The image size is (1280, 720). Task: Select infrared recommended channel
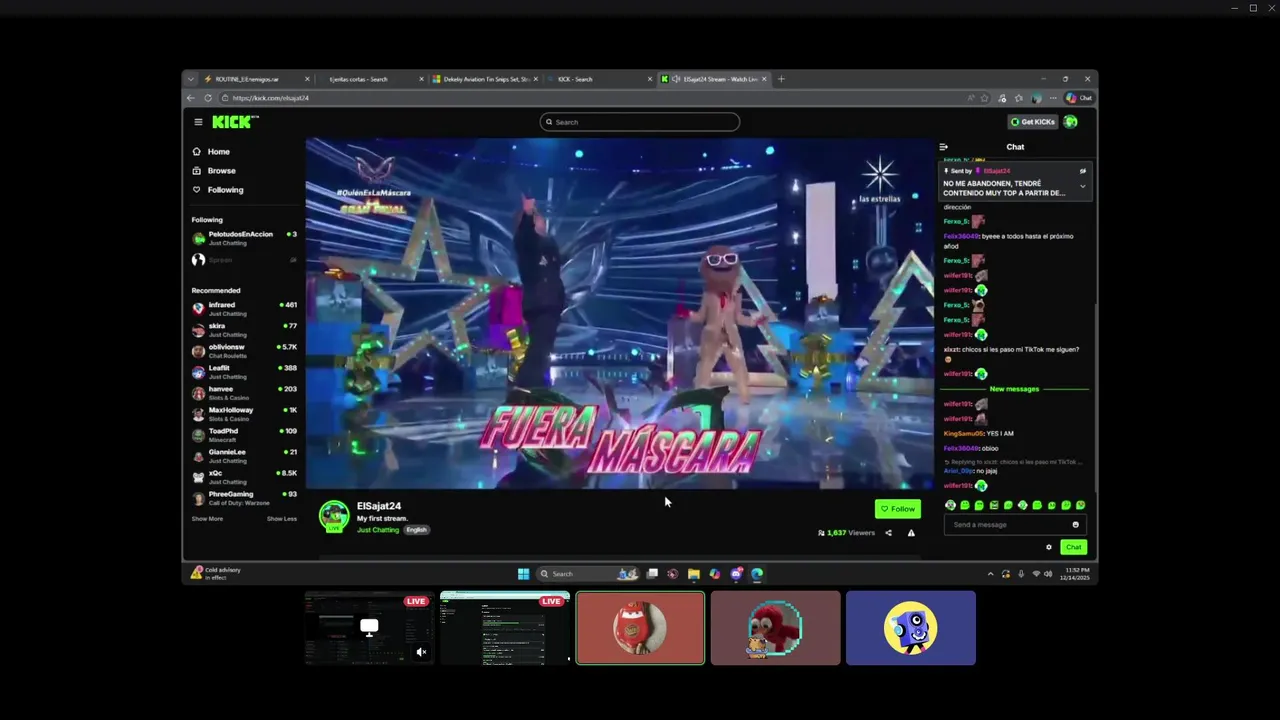click(244, 309)
